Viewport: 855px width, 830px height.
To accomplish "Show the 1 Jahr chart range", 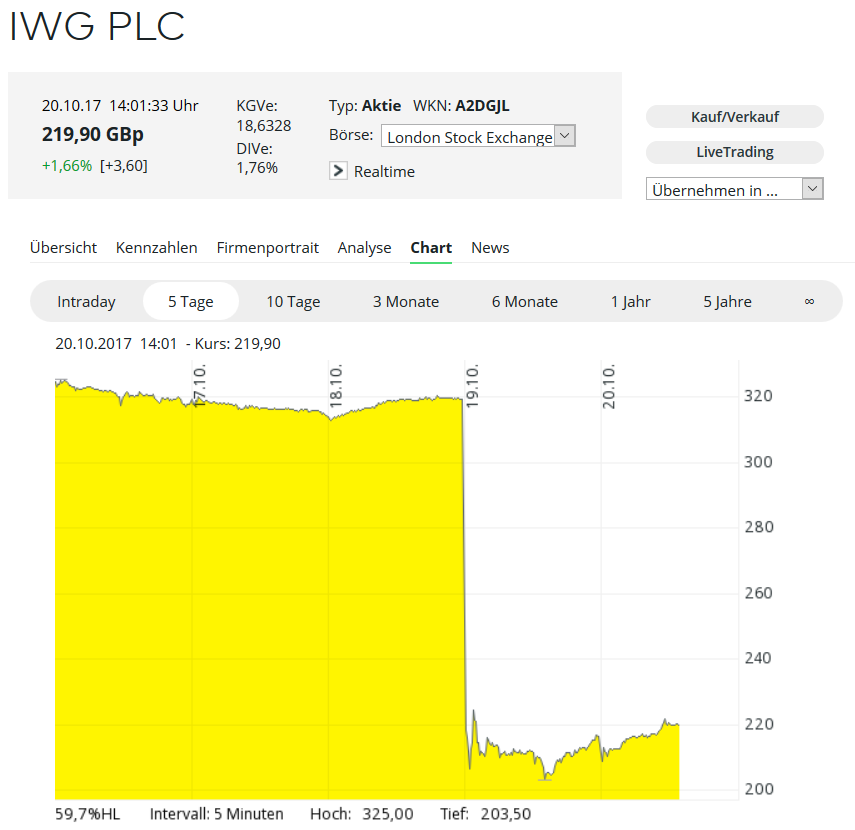I will coord(630,302).
